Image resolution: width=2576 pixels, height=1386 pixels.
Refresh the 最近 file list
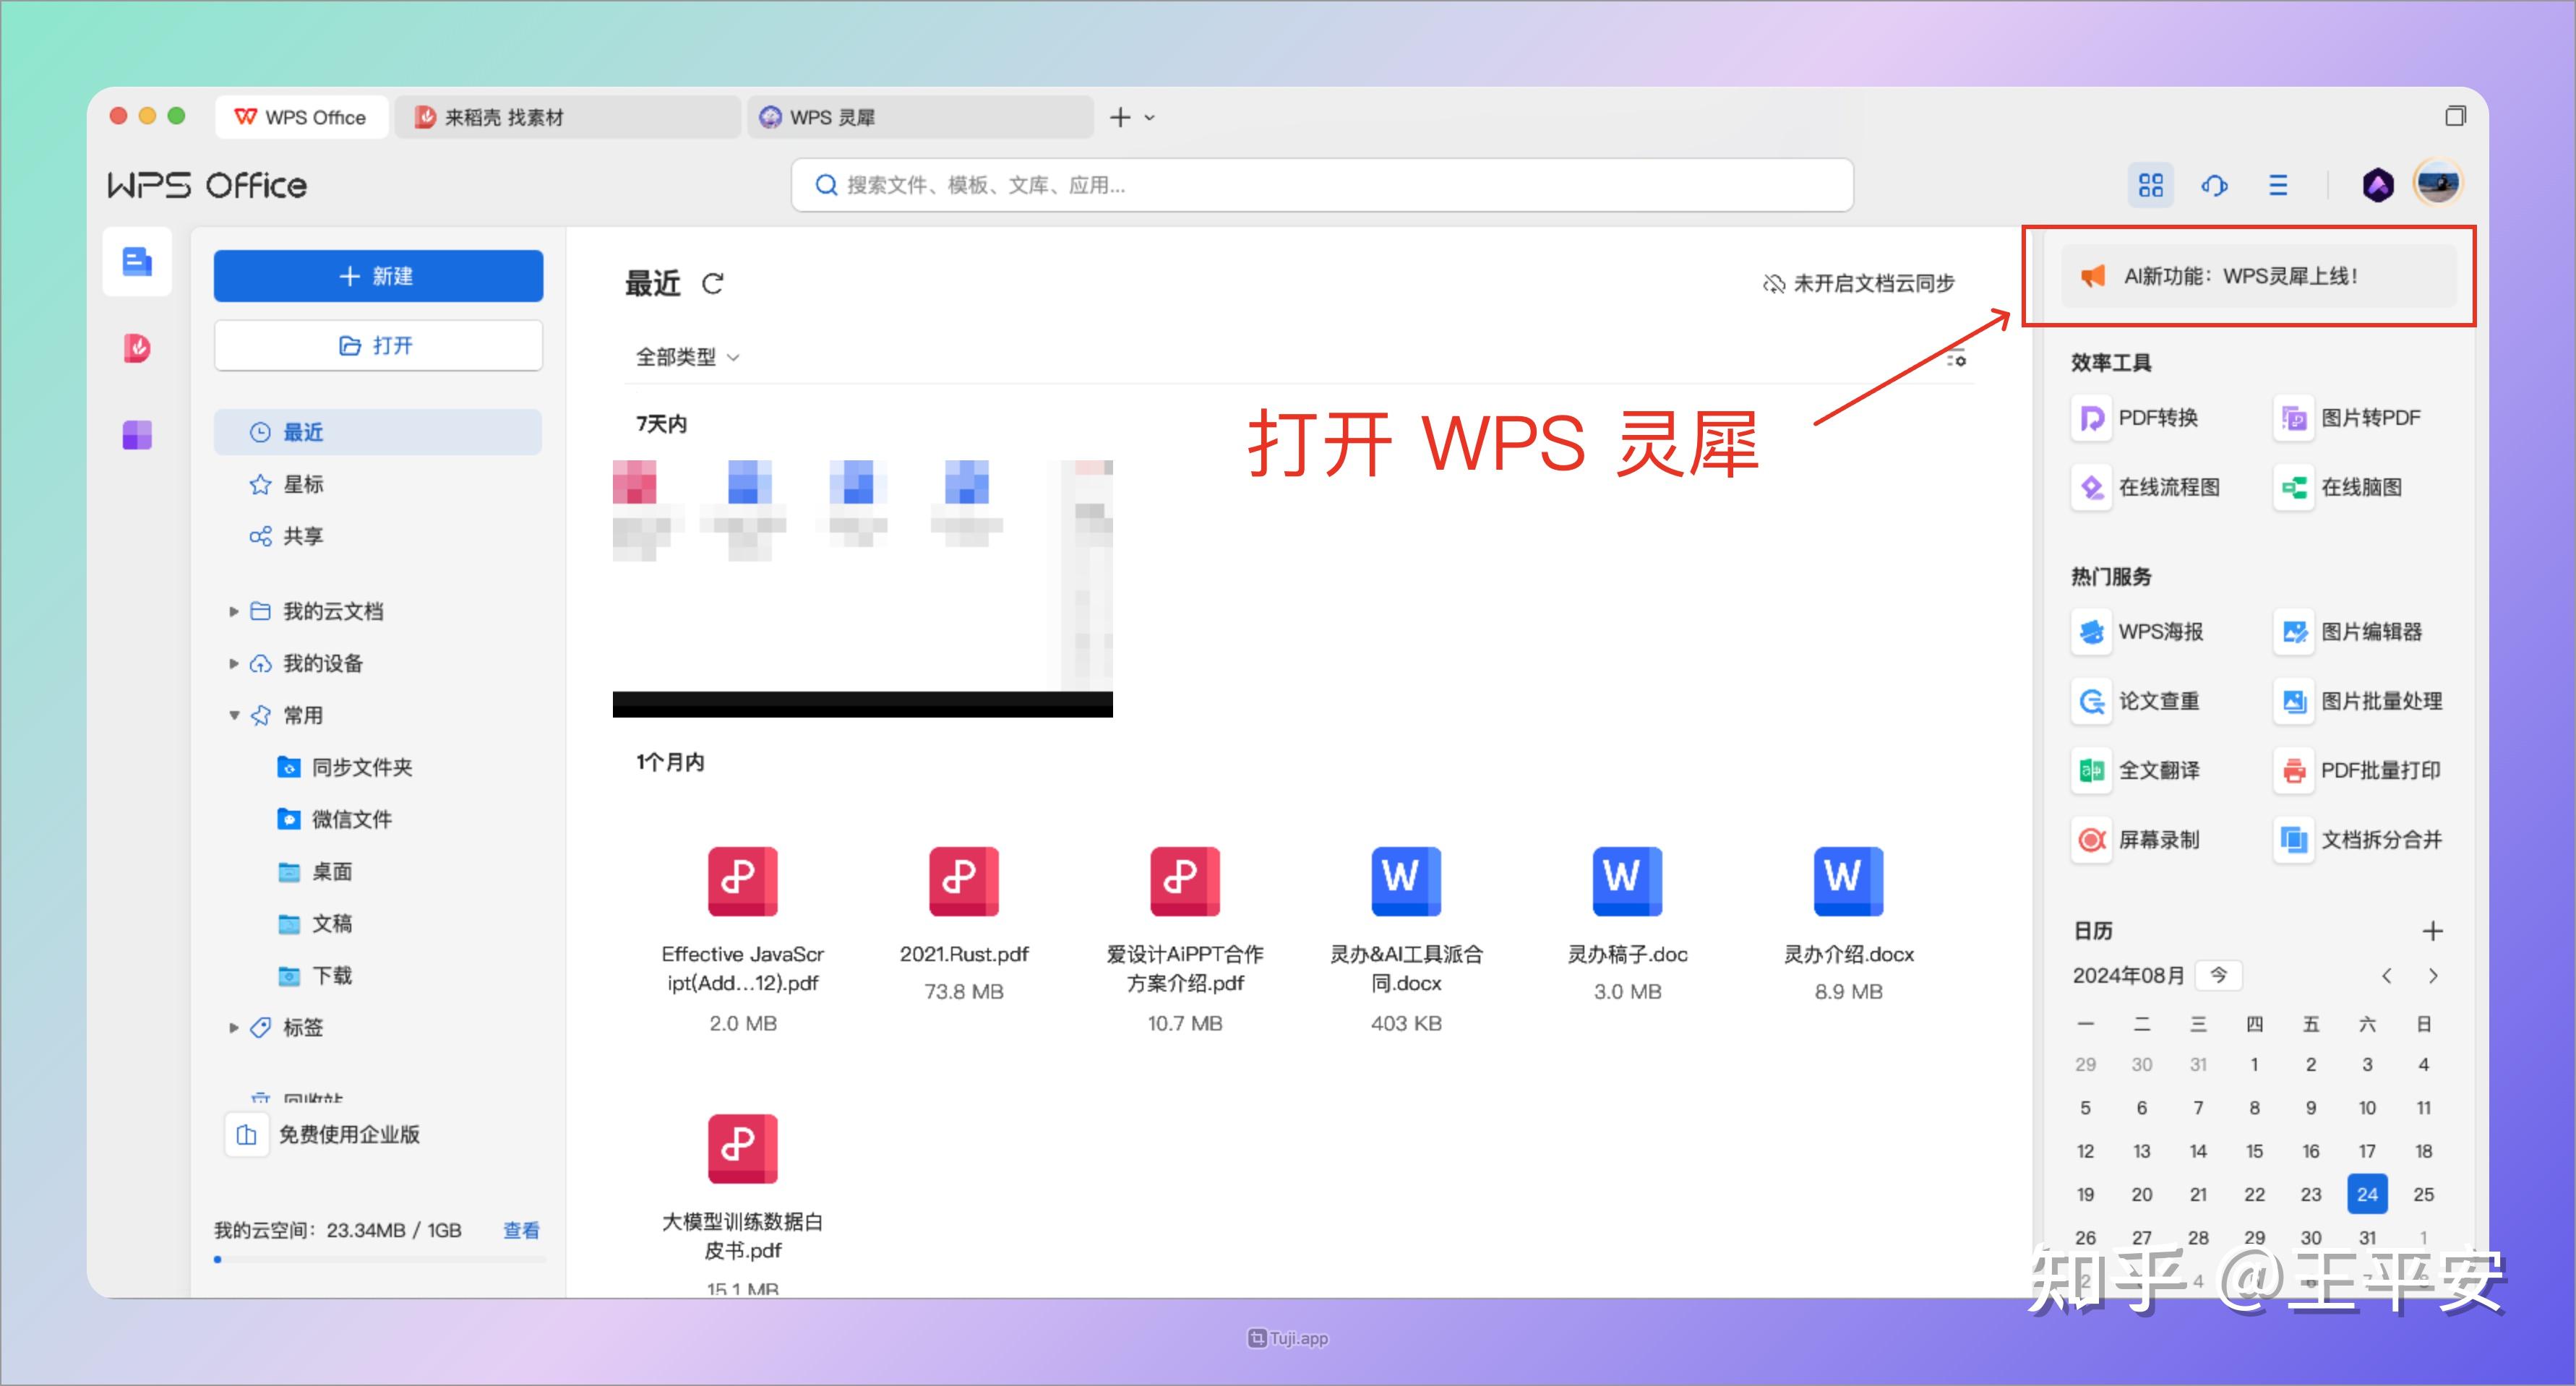pyautogui.click(x=713, y=283)
